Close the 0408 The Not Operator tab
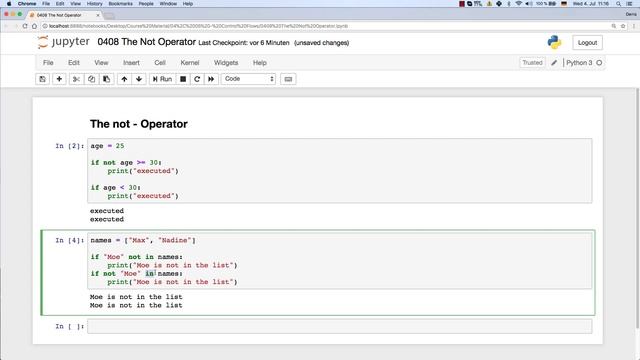The width and height of the screenshot is (640, 360). tap(98, 15)
